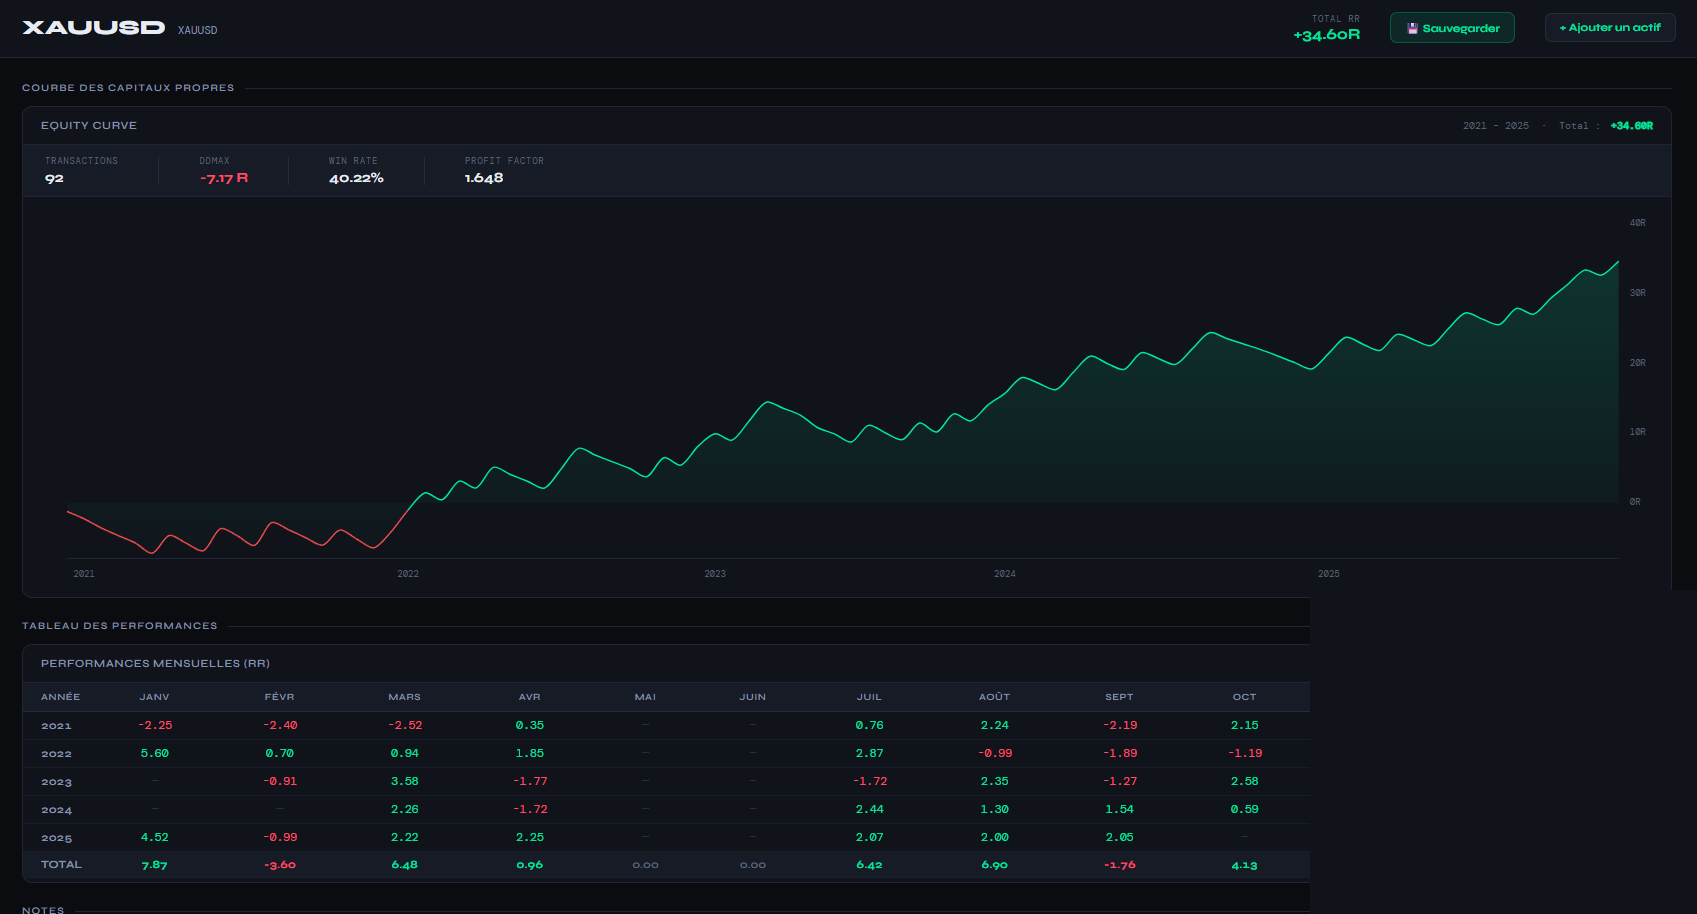Click the Sauvegarder button
The image size is (1697, 914).
[1452, 28]
